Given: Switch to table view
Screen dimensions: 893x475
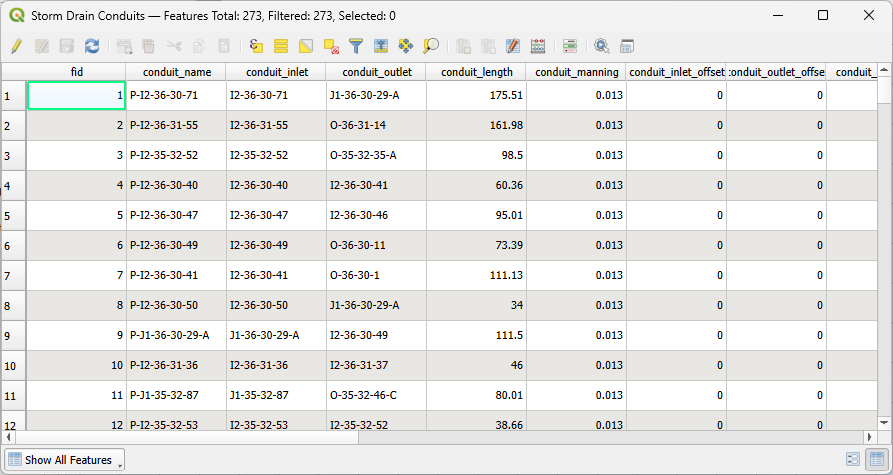Looking at the screenshot, I should point(875,460).
